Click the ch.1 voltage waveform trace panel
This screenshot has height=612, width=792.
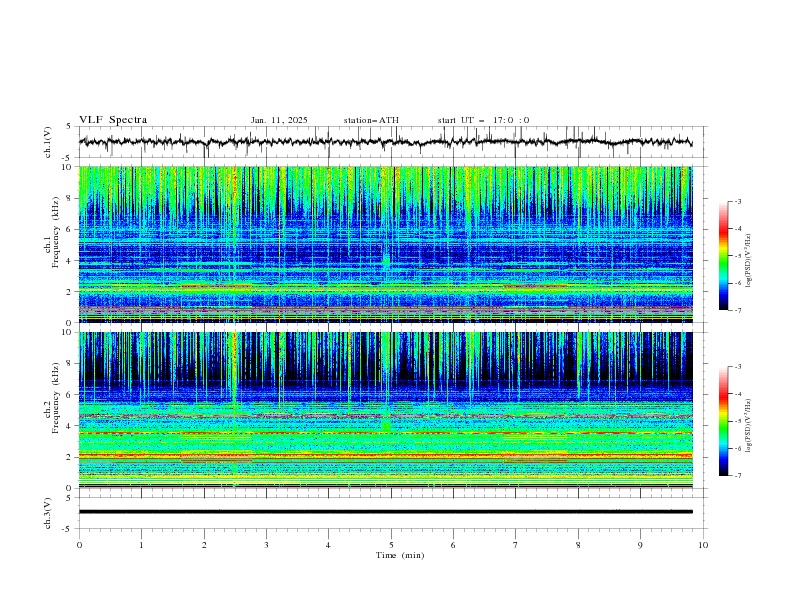[x=393, y=142]
